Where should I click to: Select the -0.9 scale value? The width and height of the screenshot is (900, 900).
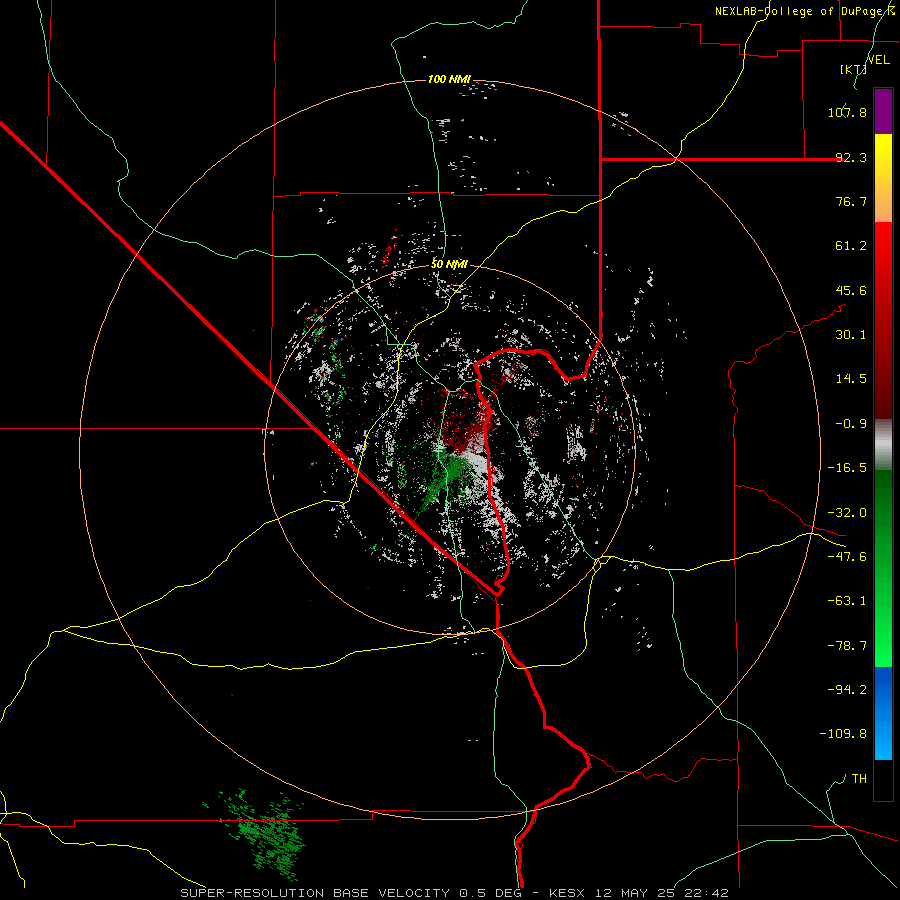click(851, 424)
